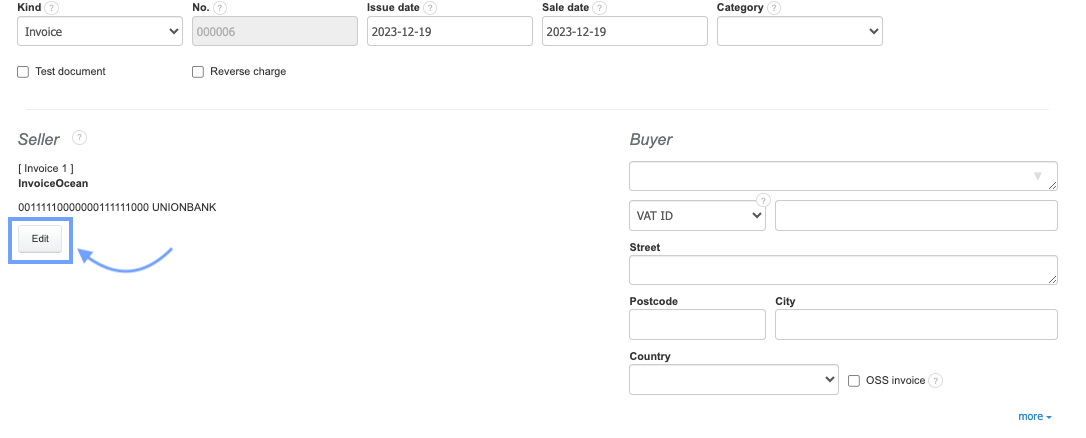The width and height of the screenshot is (1086, 438).
Task: Click the seller Edit button
Action: tap(40, 239)
